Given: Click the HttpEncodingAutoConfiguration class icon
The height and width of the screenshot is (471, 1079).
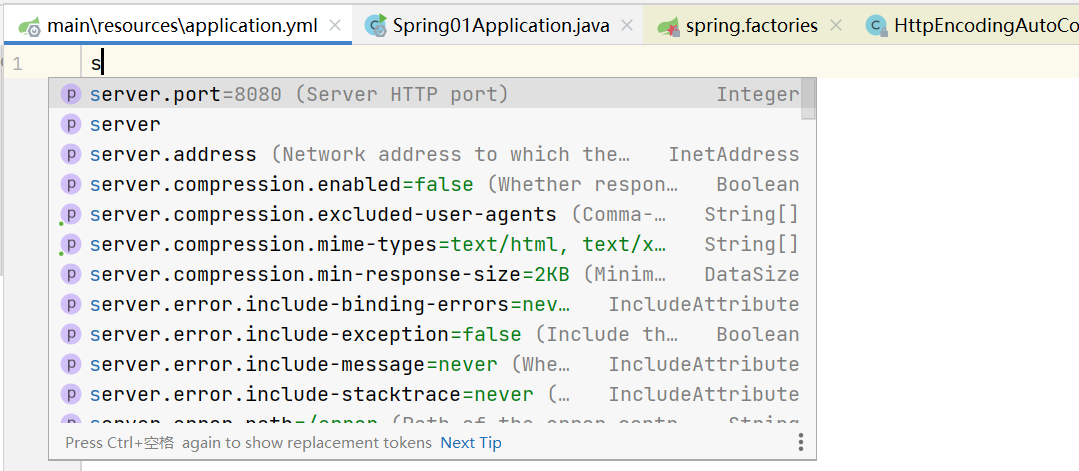Looking at the screenshot, I should [x=877, y=26].
